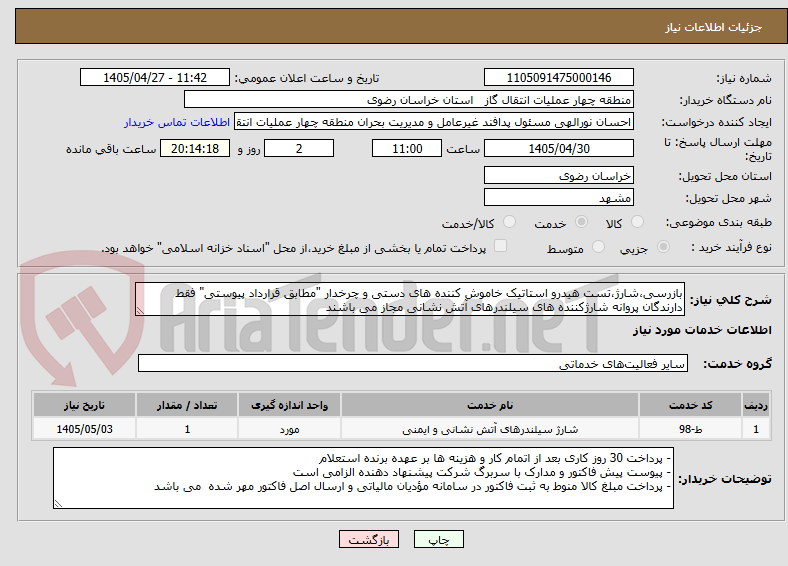Image resolution: width=788 pixels, height=566 pixels.
Task: Click the چاپ (print) button
Action: [438, 539]
